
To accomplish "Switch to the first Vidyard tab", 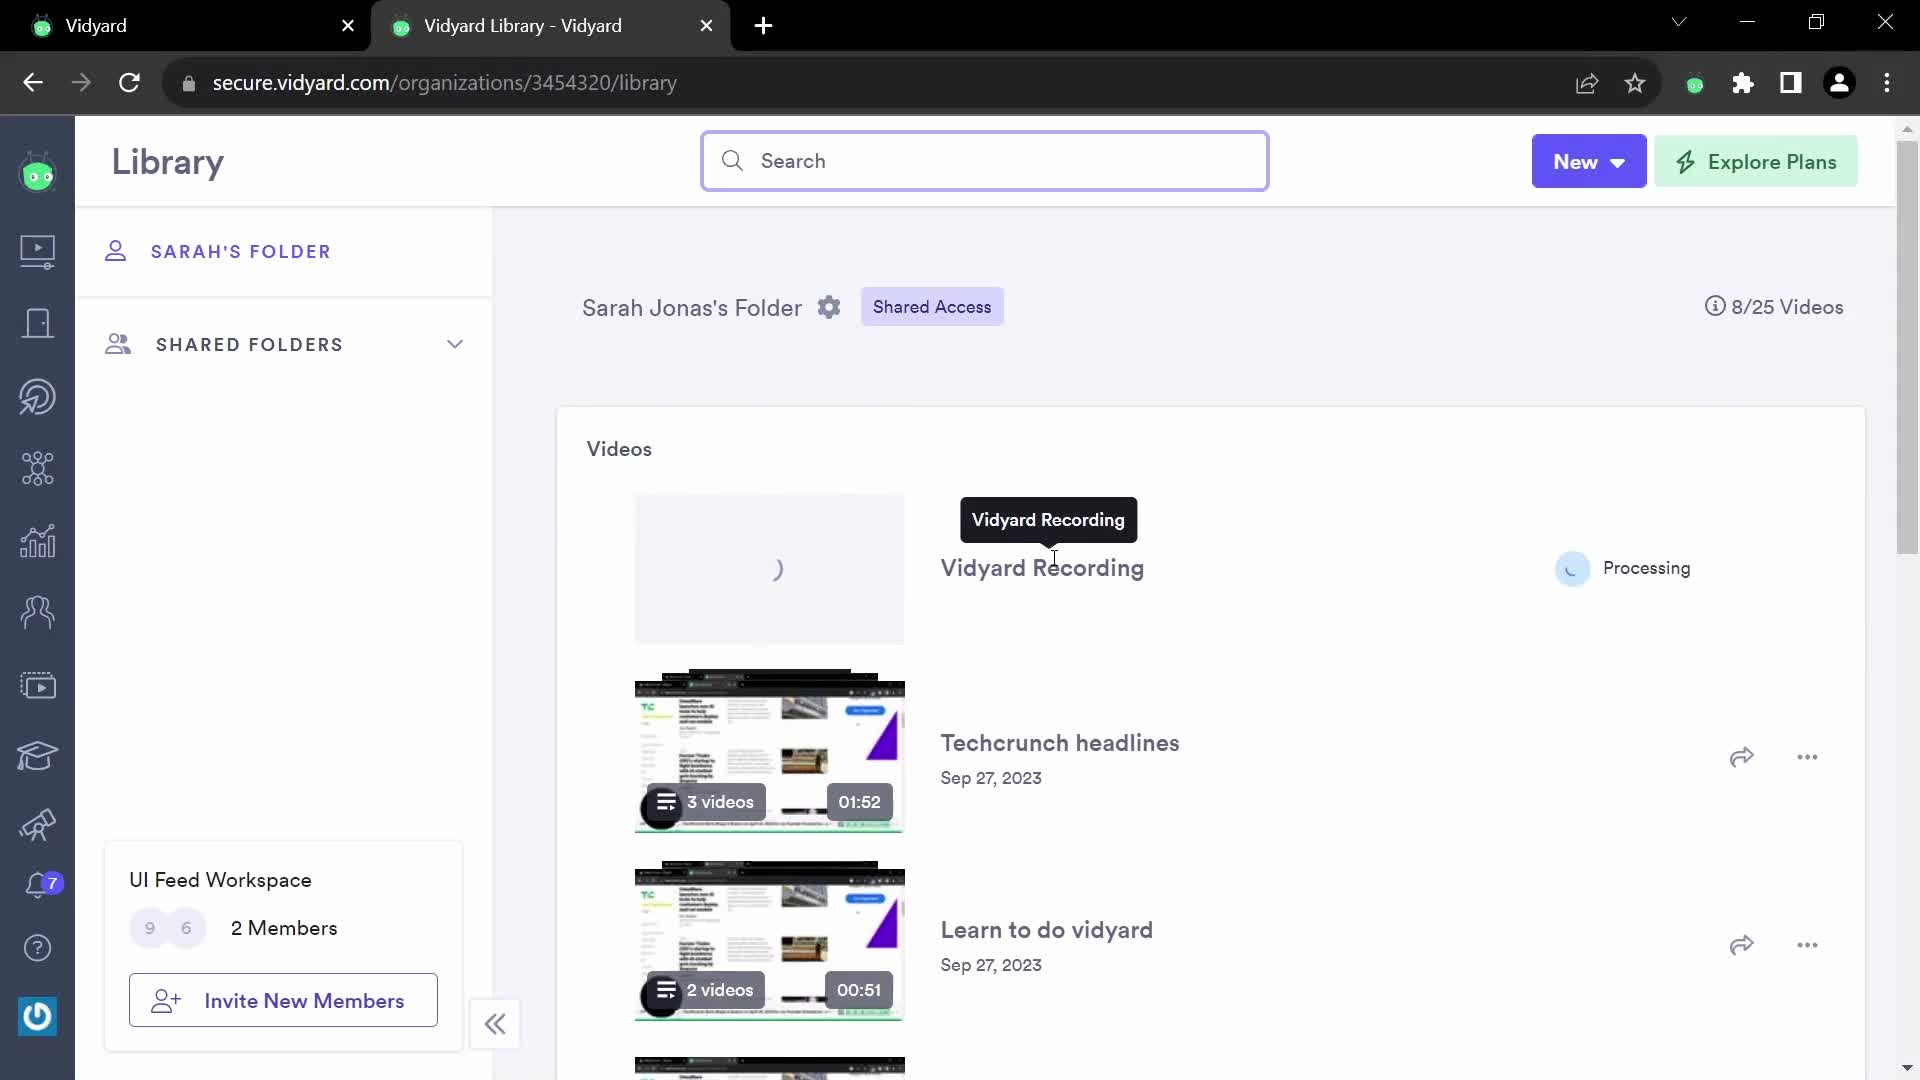I will (185, 26).
